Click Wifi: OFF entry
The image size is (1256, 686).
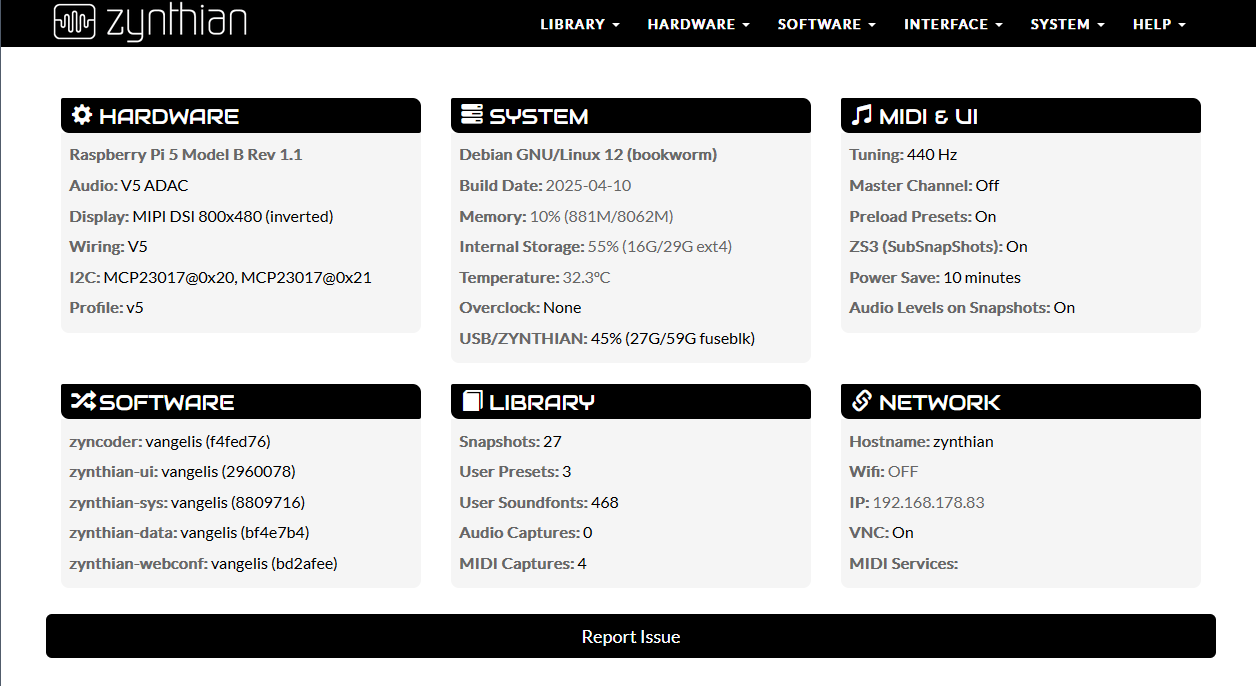[x=883, y=471]
